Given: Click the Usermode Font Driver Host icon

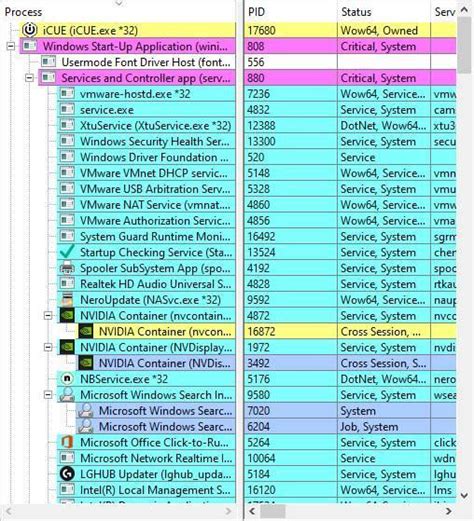Looking at the screenshot, I should point(48,62).
